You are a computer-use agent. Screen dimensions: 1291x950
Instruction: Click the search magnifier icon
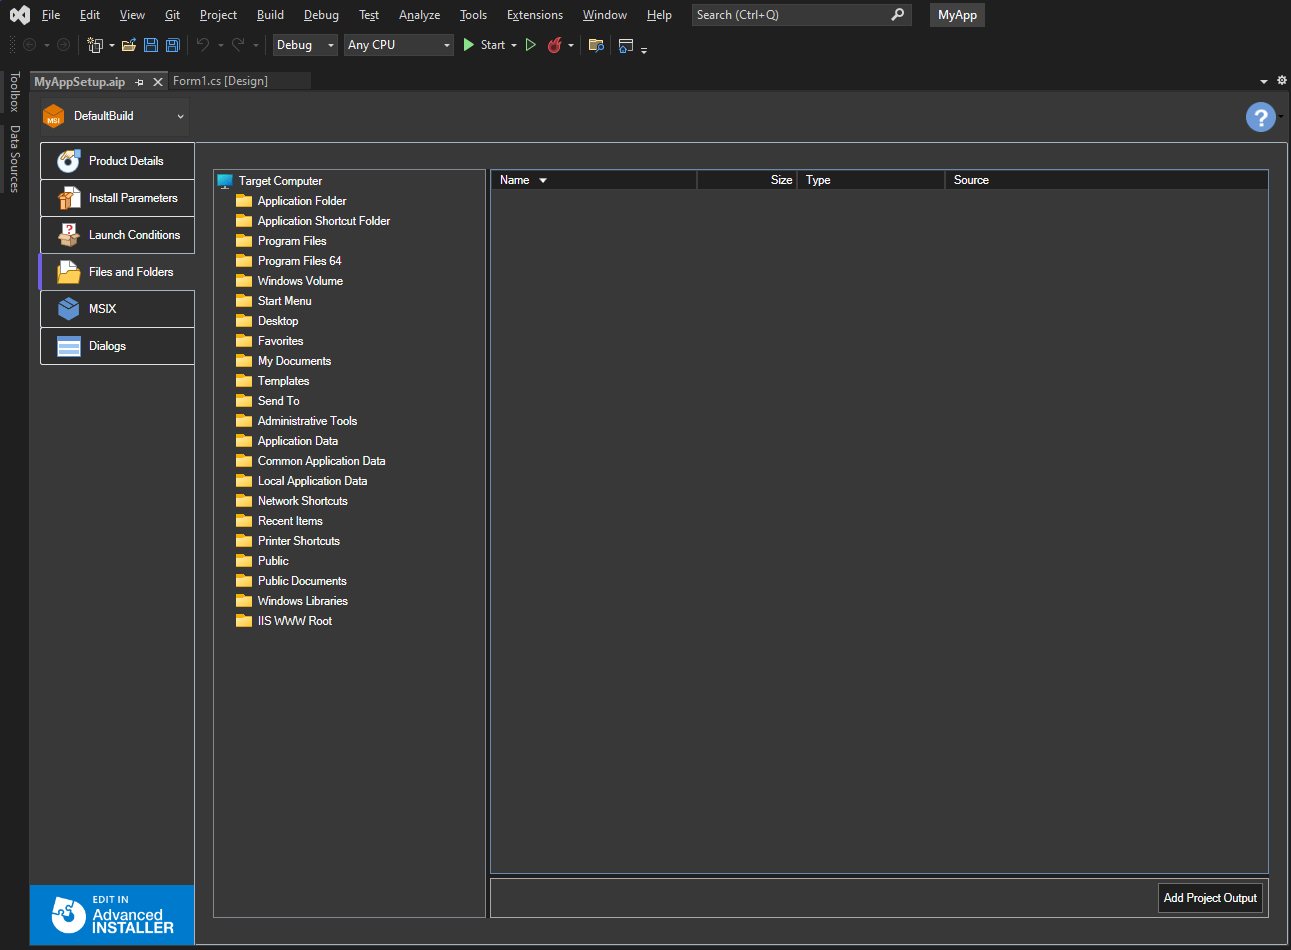point(898,15)
